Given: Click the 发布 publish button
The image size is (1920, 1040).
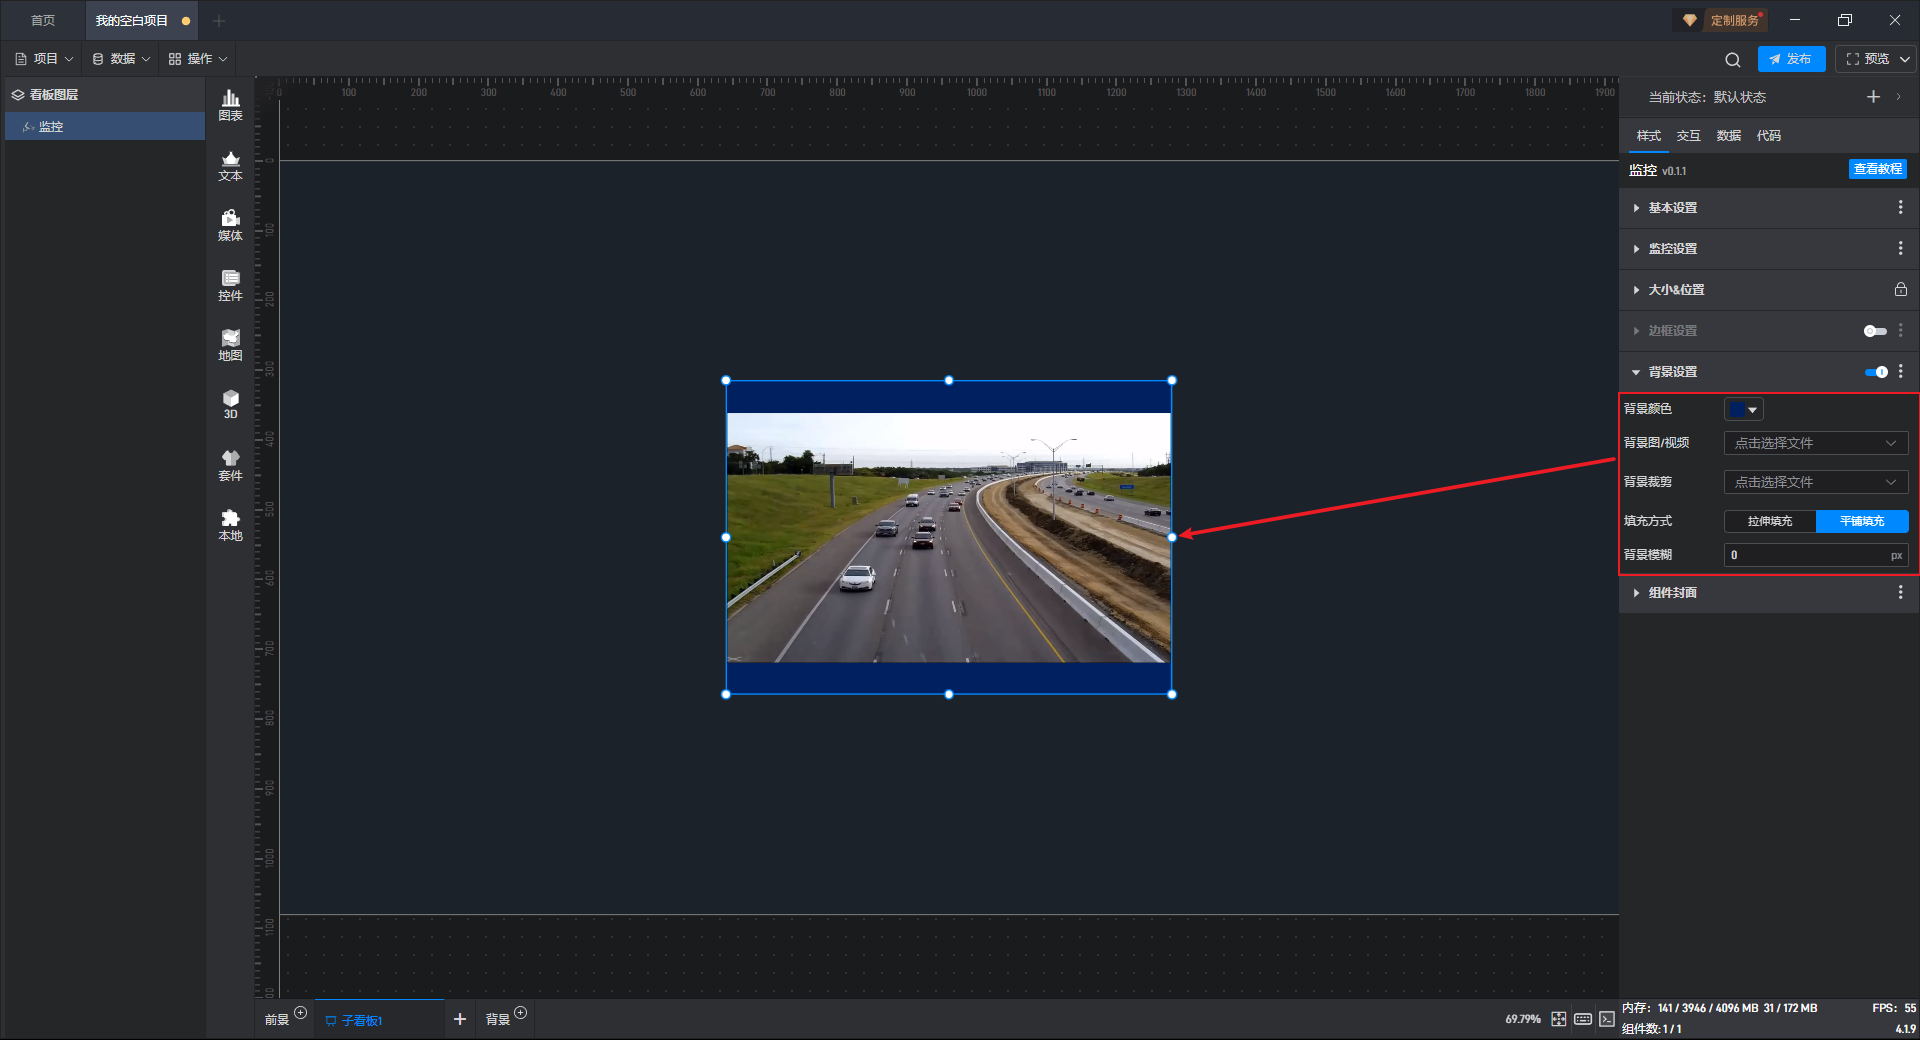Looking at the screenshot, I should coord(1790,59).
